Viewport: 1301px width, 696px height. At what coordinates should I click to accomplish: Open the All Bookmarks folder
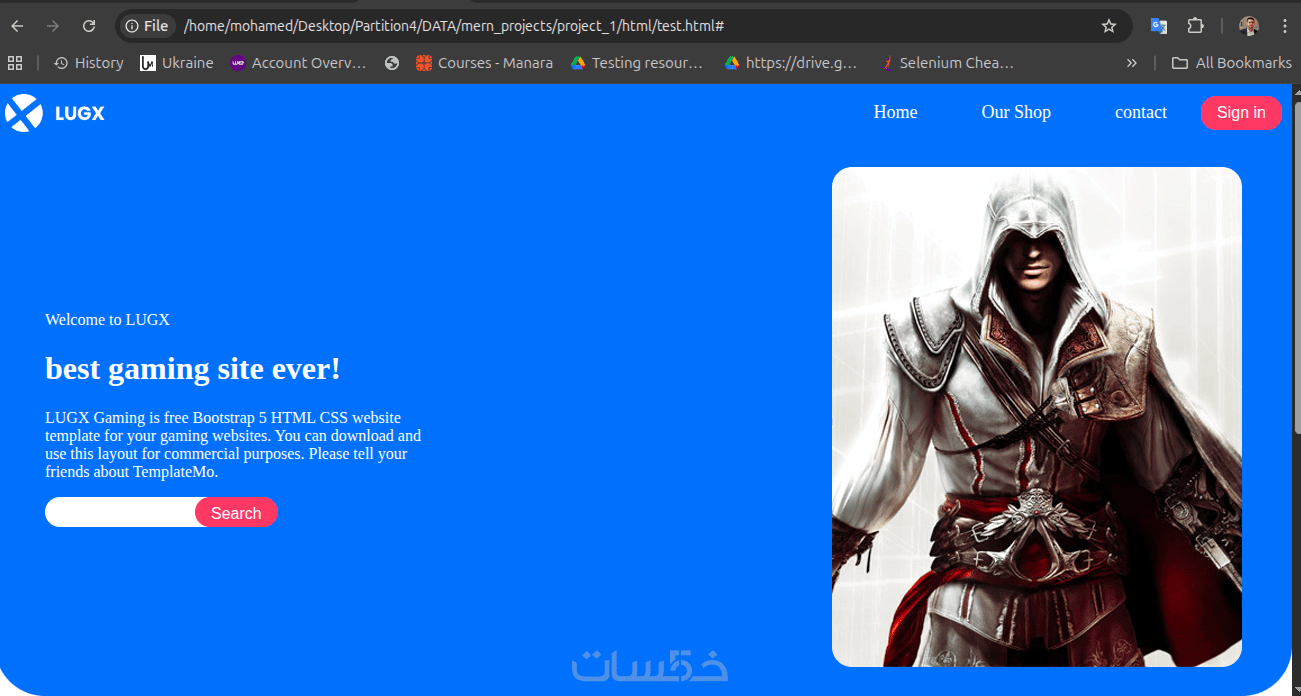[x=1232, y=63]
